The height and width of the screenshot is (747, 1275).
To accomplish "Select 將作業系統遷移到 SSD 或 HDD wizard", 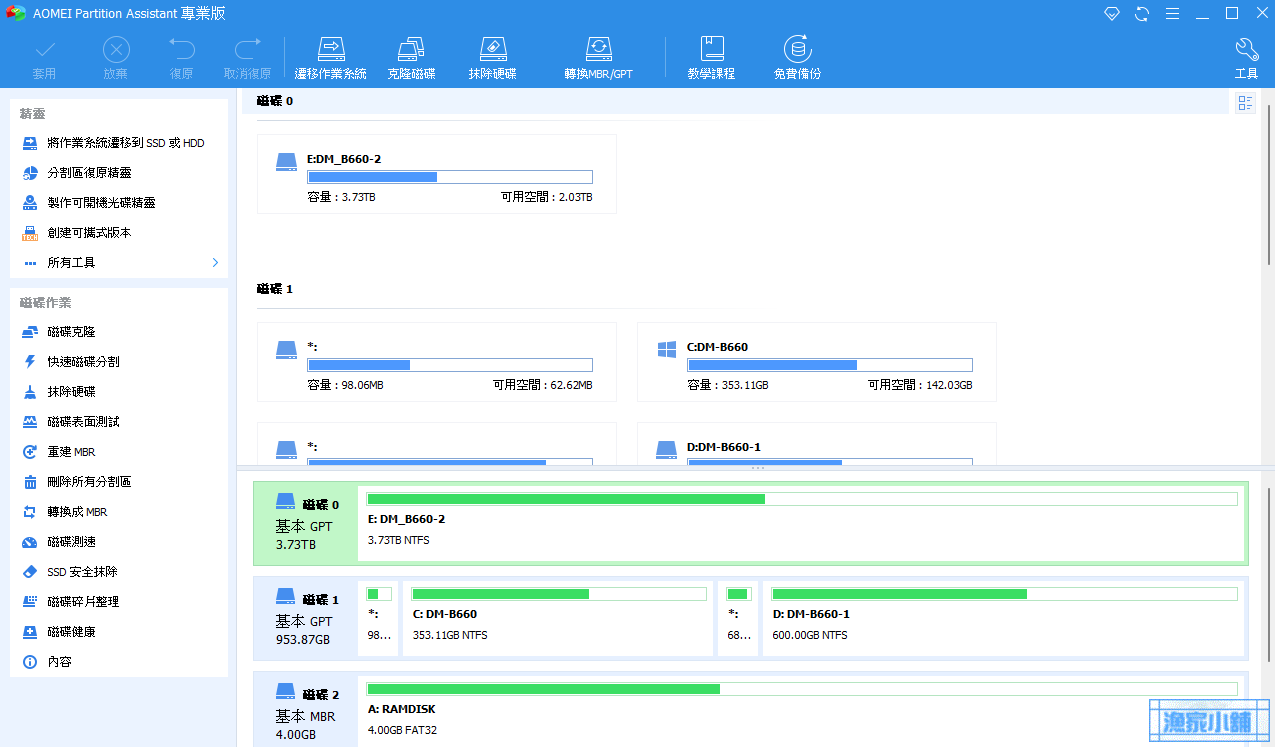I will point(119,143).
